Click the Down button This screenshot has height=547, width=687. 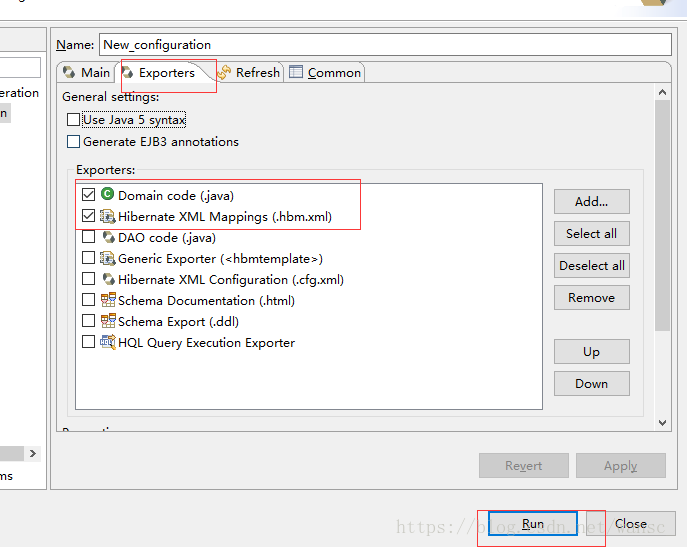click(591, 384)
